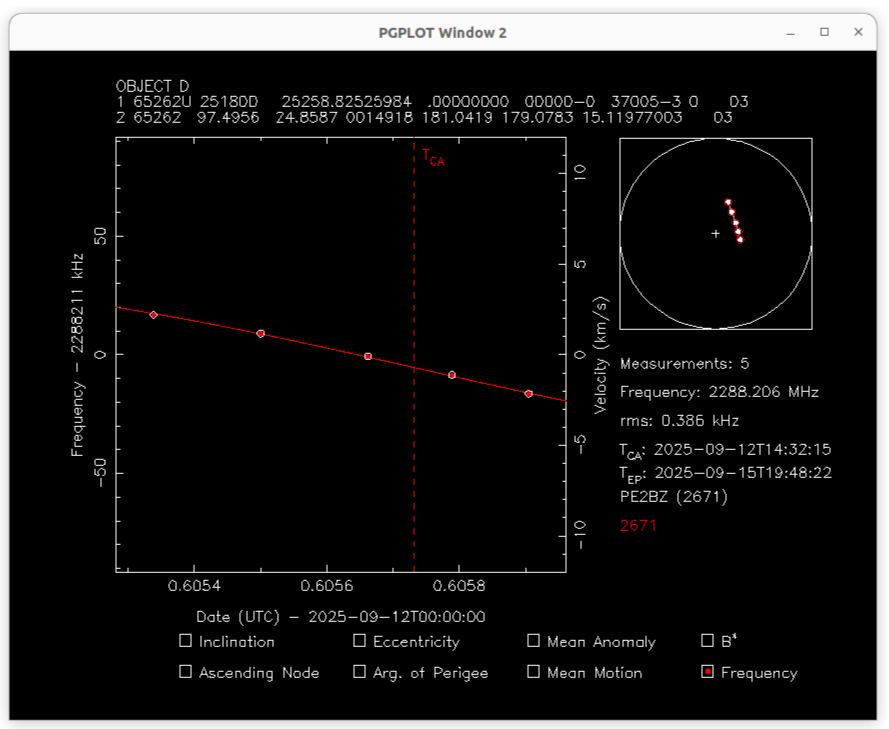Maximize the PGPLOT window
The height and width of the screenshot is (729, 889).
824,32
